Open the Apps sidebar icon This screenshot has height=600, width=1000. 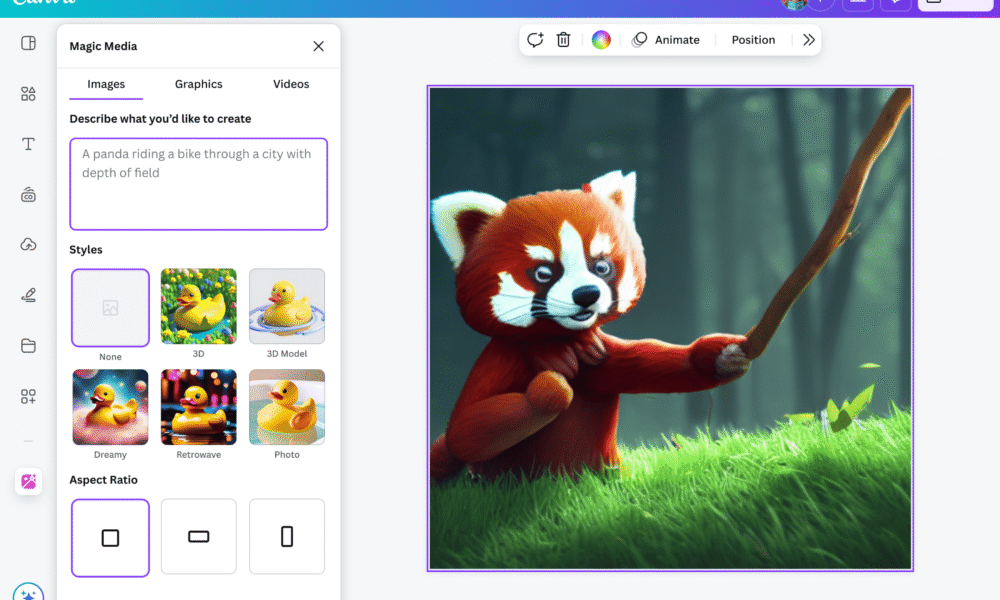pyautogui.click(x=28, y=397)
